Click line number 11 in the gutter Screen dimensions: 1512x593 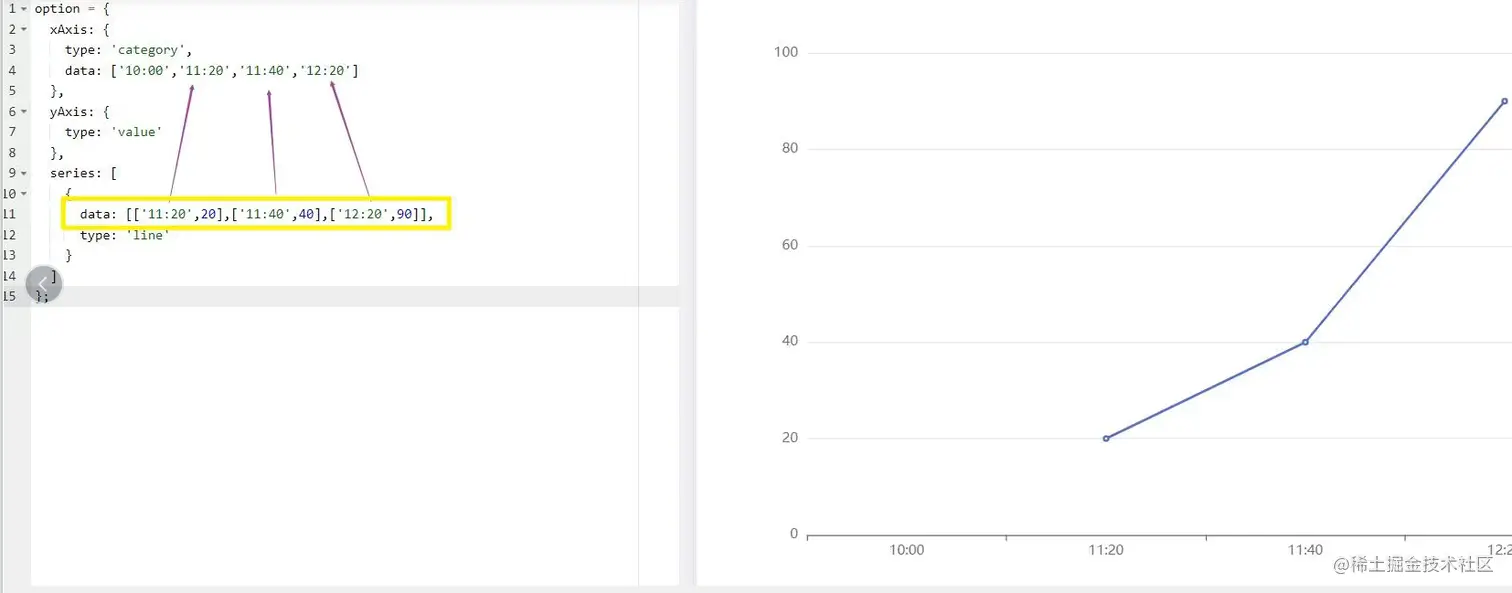point(10,214)
